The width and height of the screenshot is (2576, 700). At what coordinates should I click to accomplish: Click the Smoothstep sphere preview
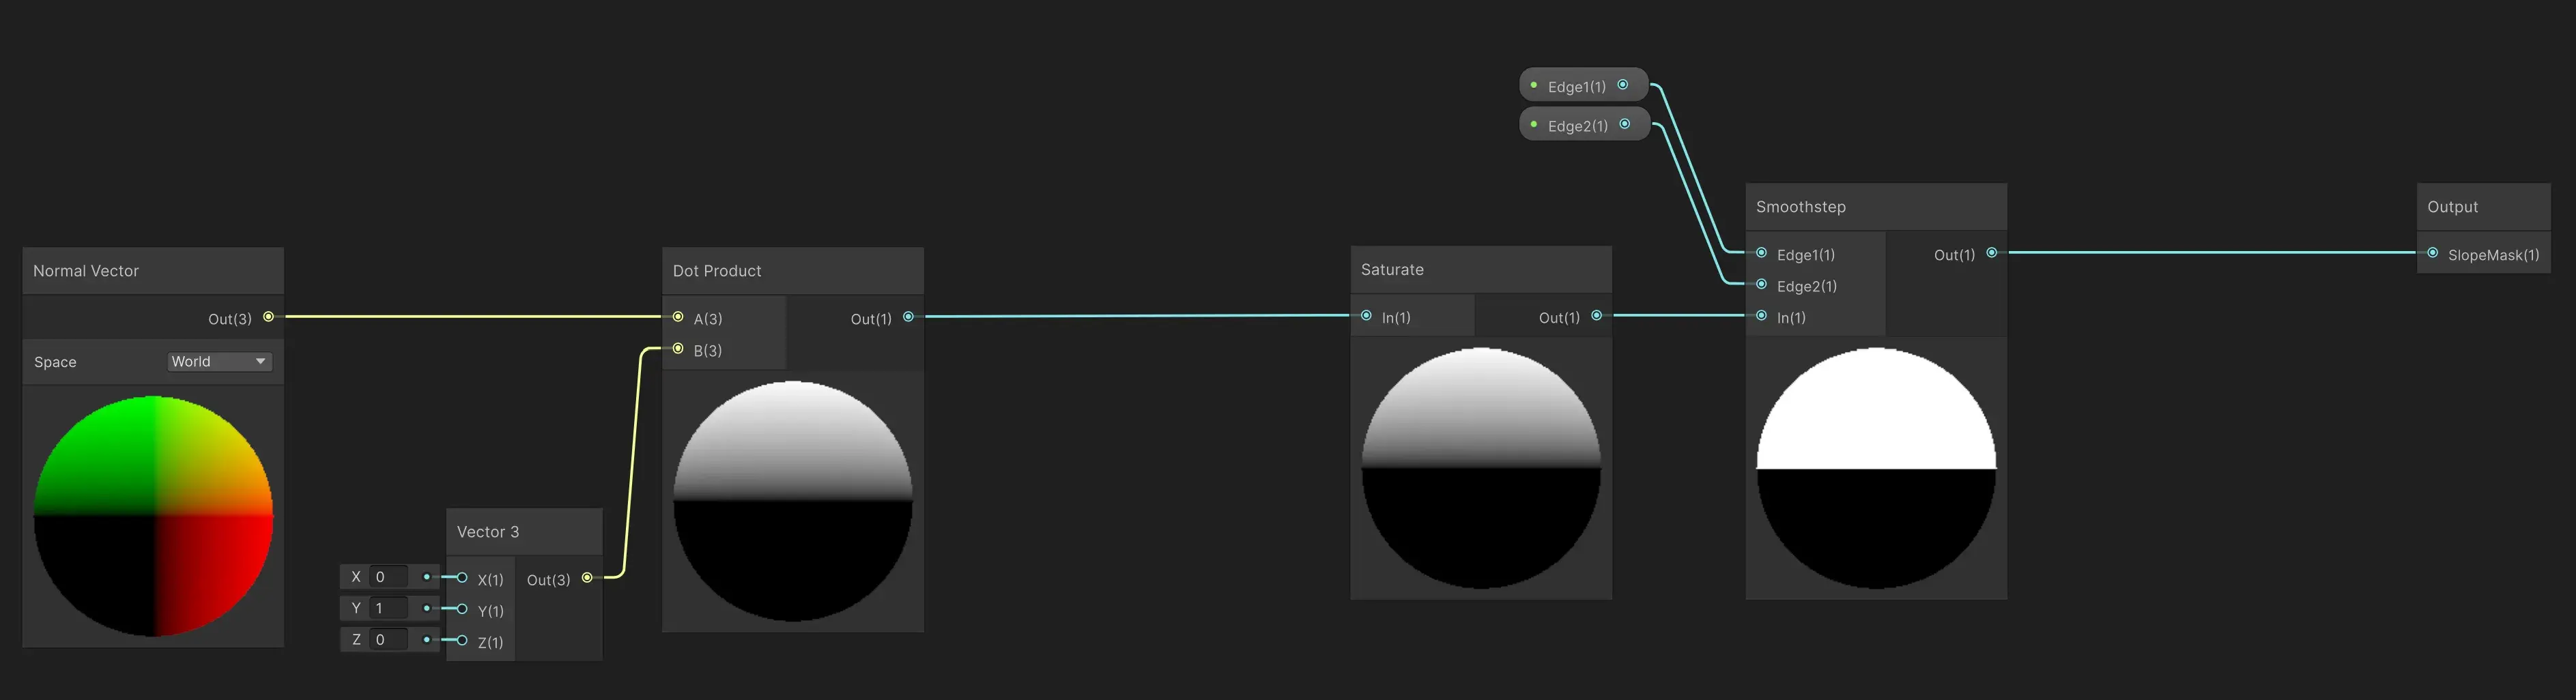1876,468
